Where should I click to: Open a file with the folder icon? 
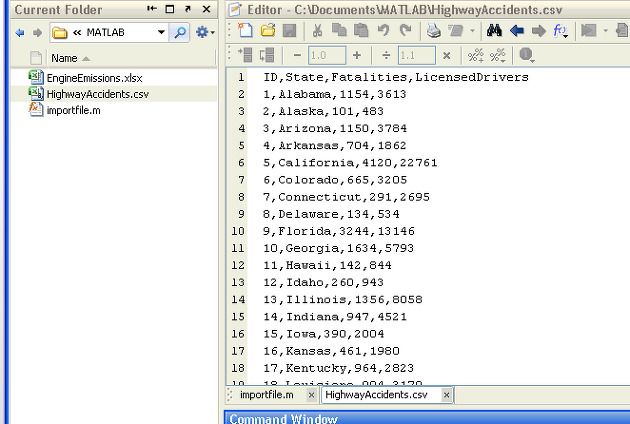pos(268,31)
